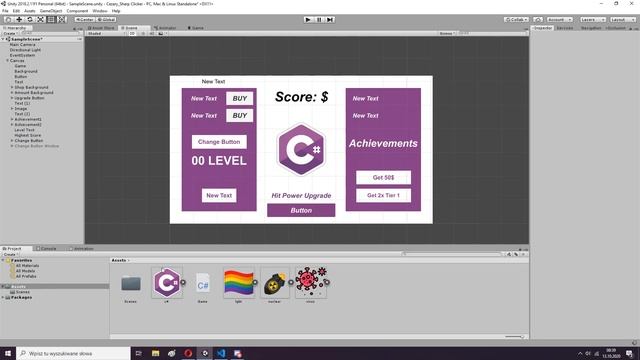This screenshot has width=640, height=360.
Task: Open the Window menu
Action: (x=100, y=11)
